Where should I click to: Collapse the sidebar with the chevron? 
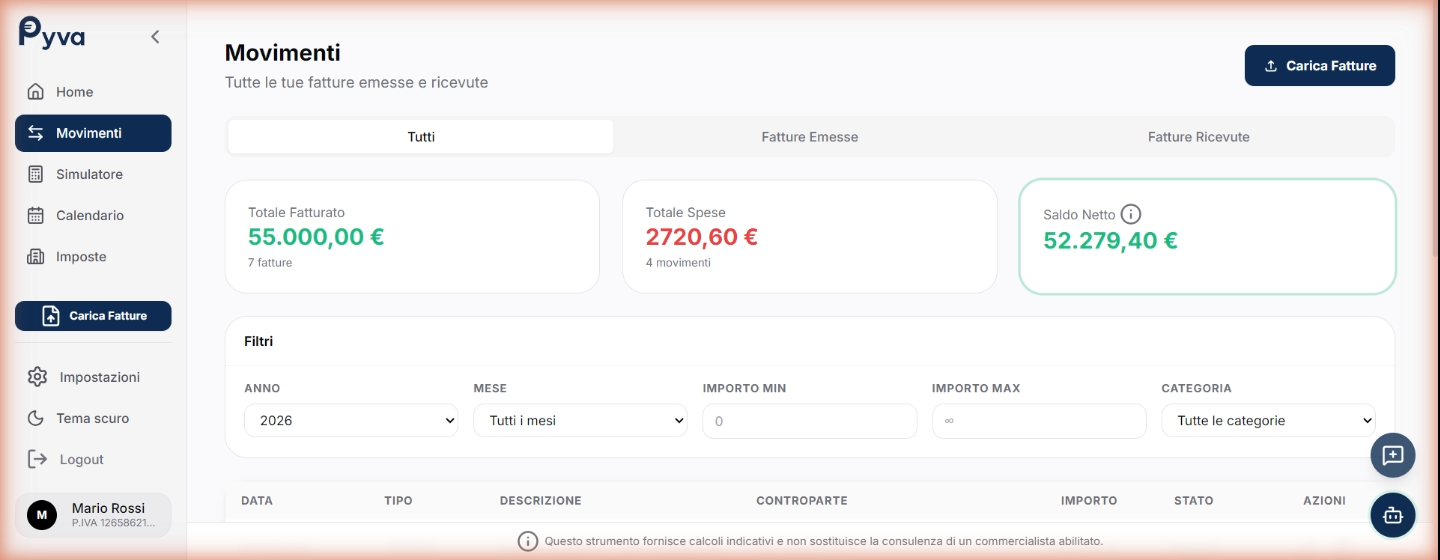(155, 37)
